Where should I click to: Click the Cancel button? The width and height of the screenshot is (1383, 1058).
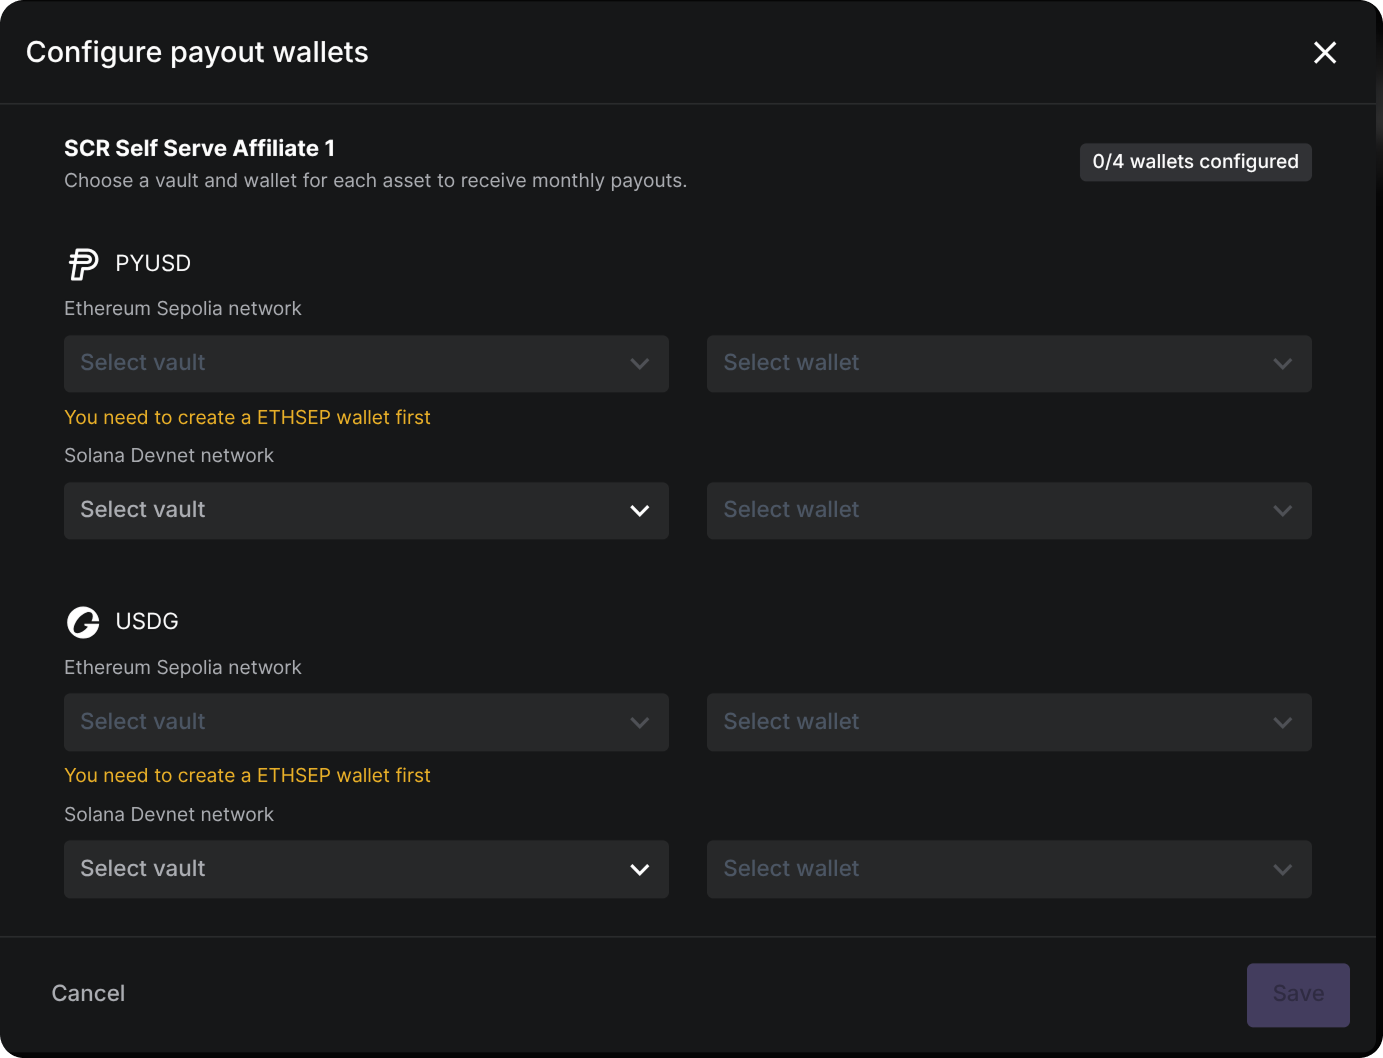[88, 993]
